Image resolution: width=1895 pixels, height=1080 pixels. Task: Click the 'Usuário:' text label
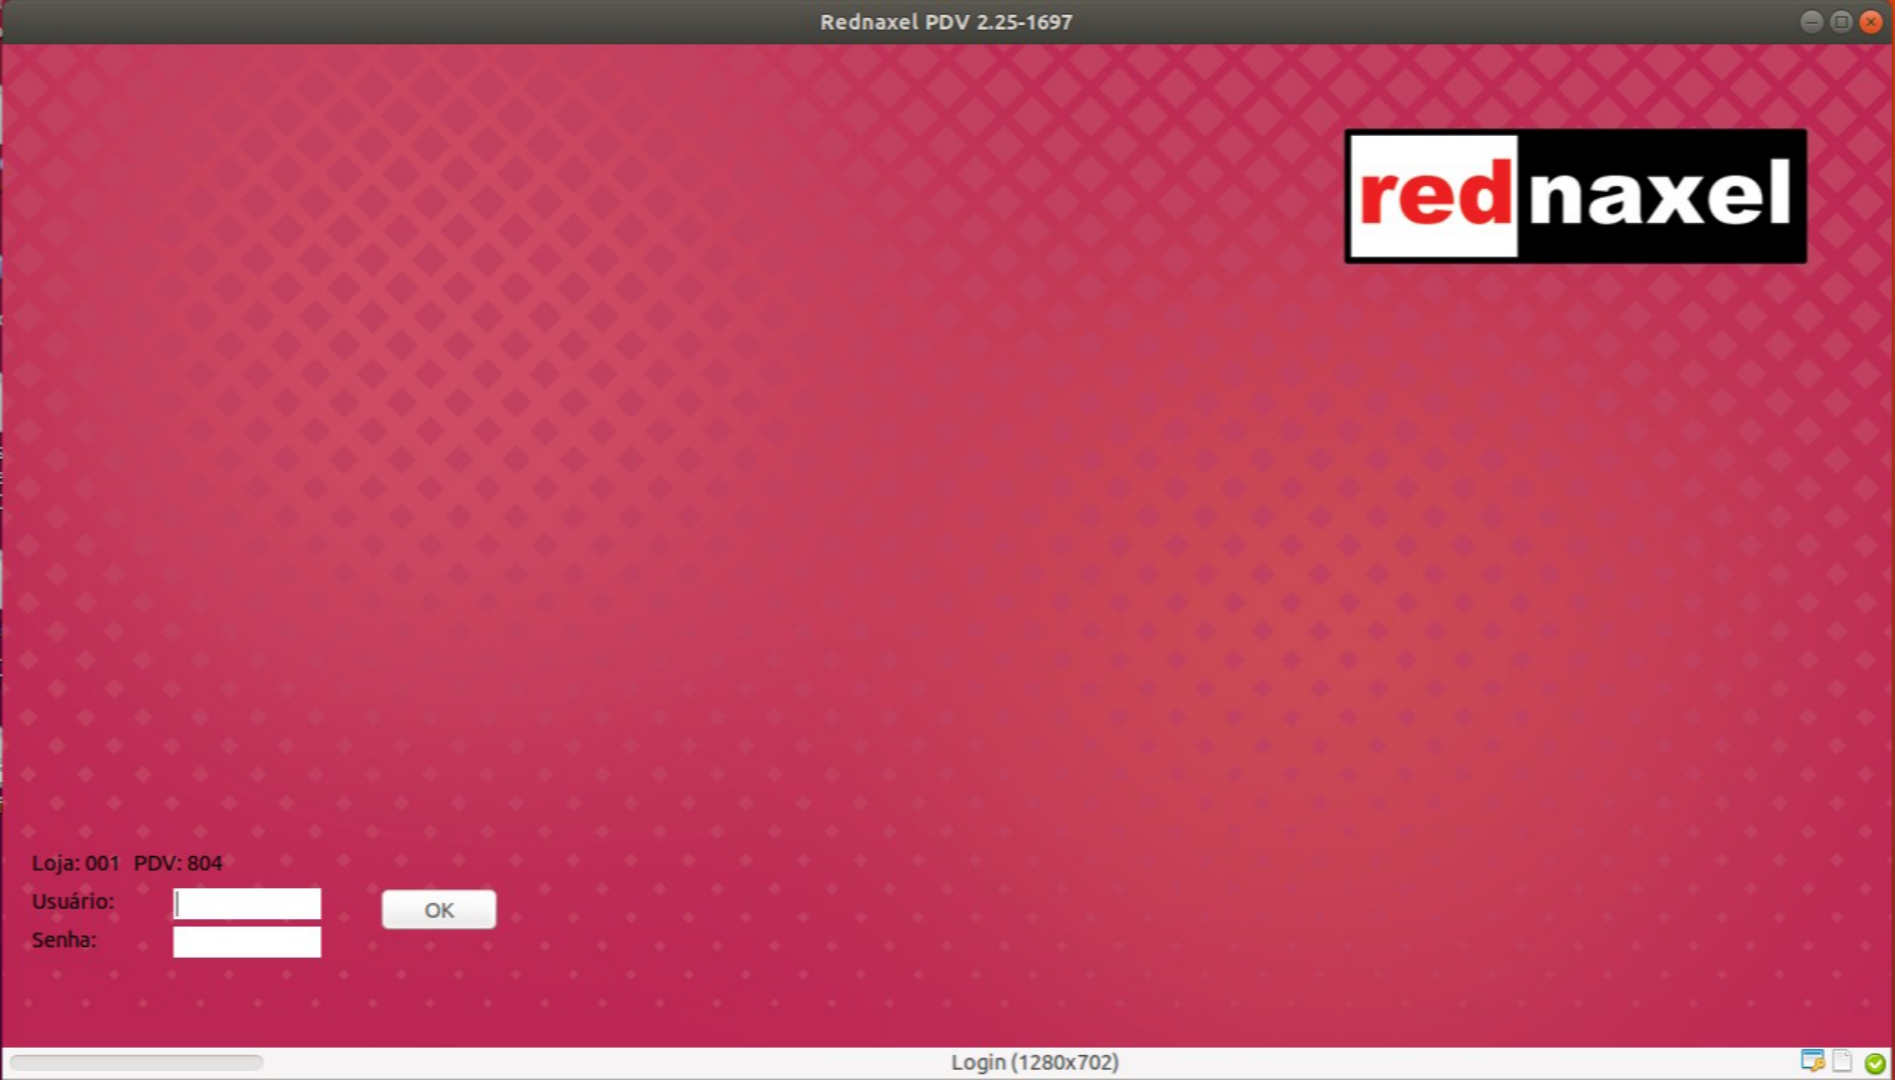tap(72, 901)
